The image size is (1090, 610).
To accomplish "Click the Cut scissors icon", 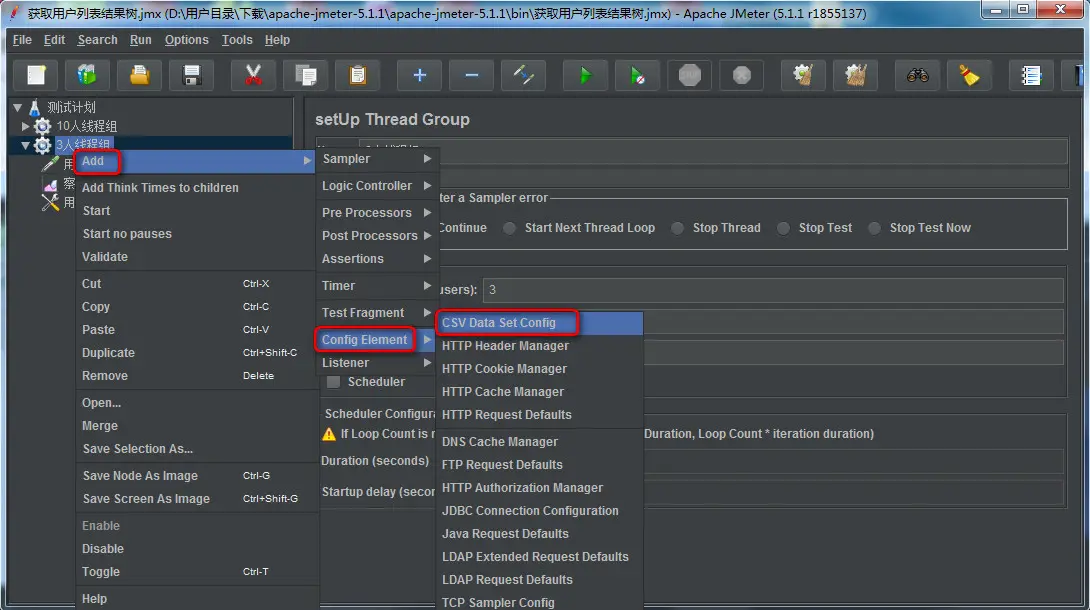I will pos(253,75).
